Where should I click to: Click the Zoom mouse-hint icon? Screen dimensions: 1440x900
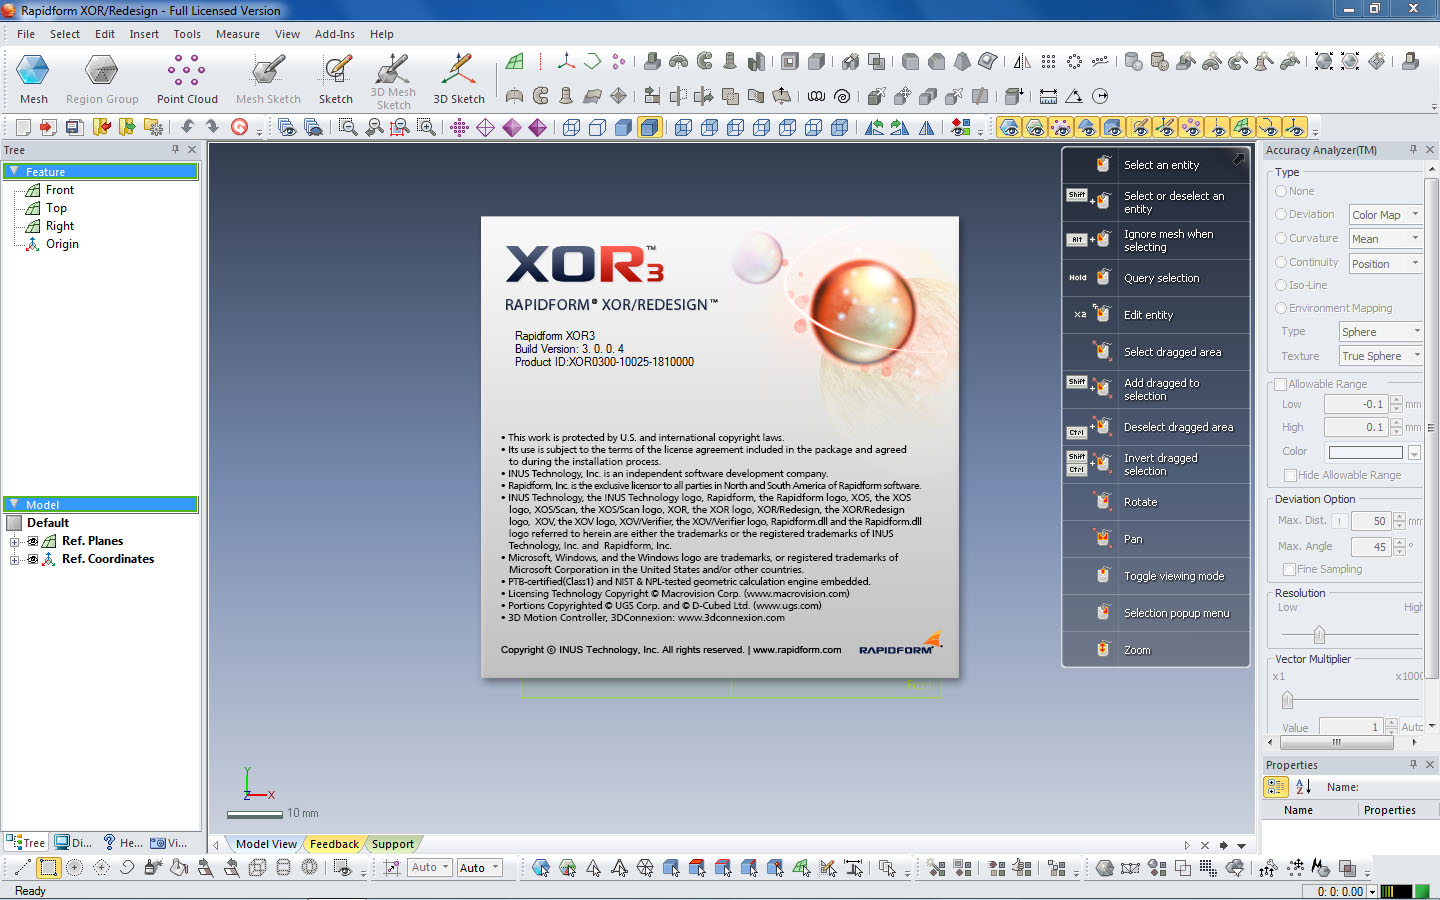[x=1102, y=650]
